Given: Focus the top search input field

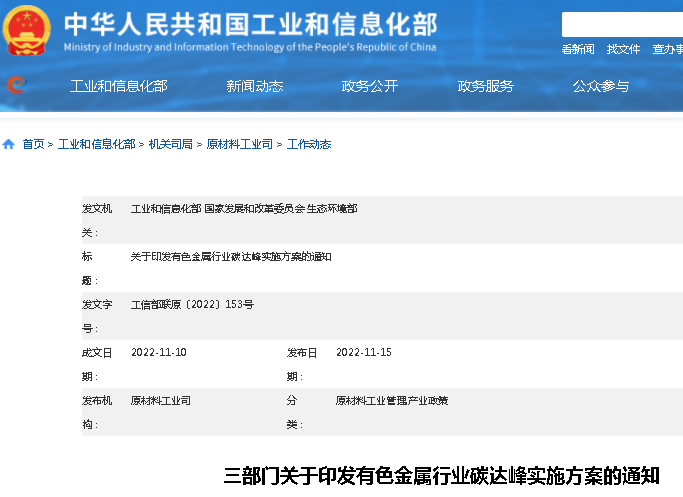Looking at the screenshot, I should 622,24.
